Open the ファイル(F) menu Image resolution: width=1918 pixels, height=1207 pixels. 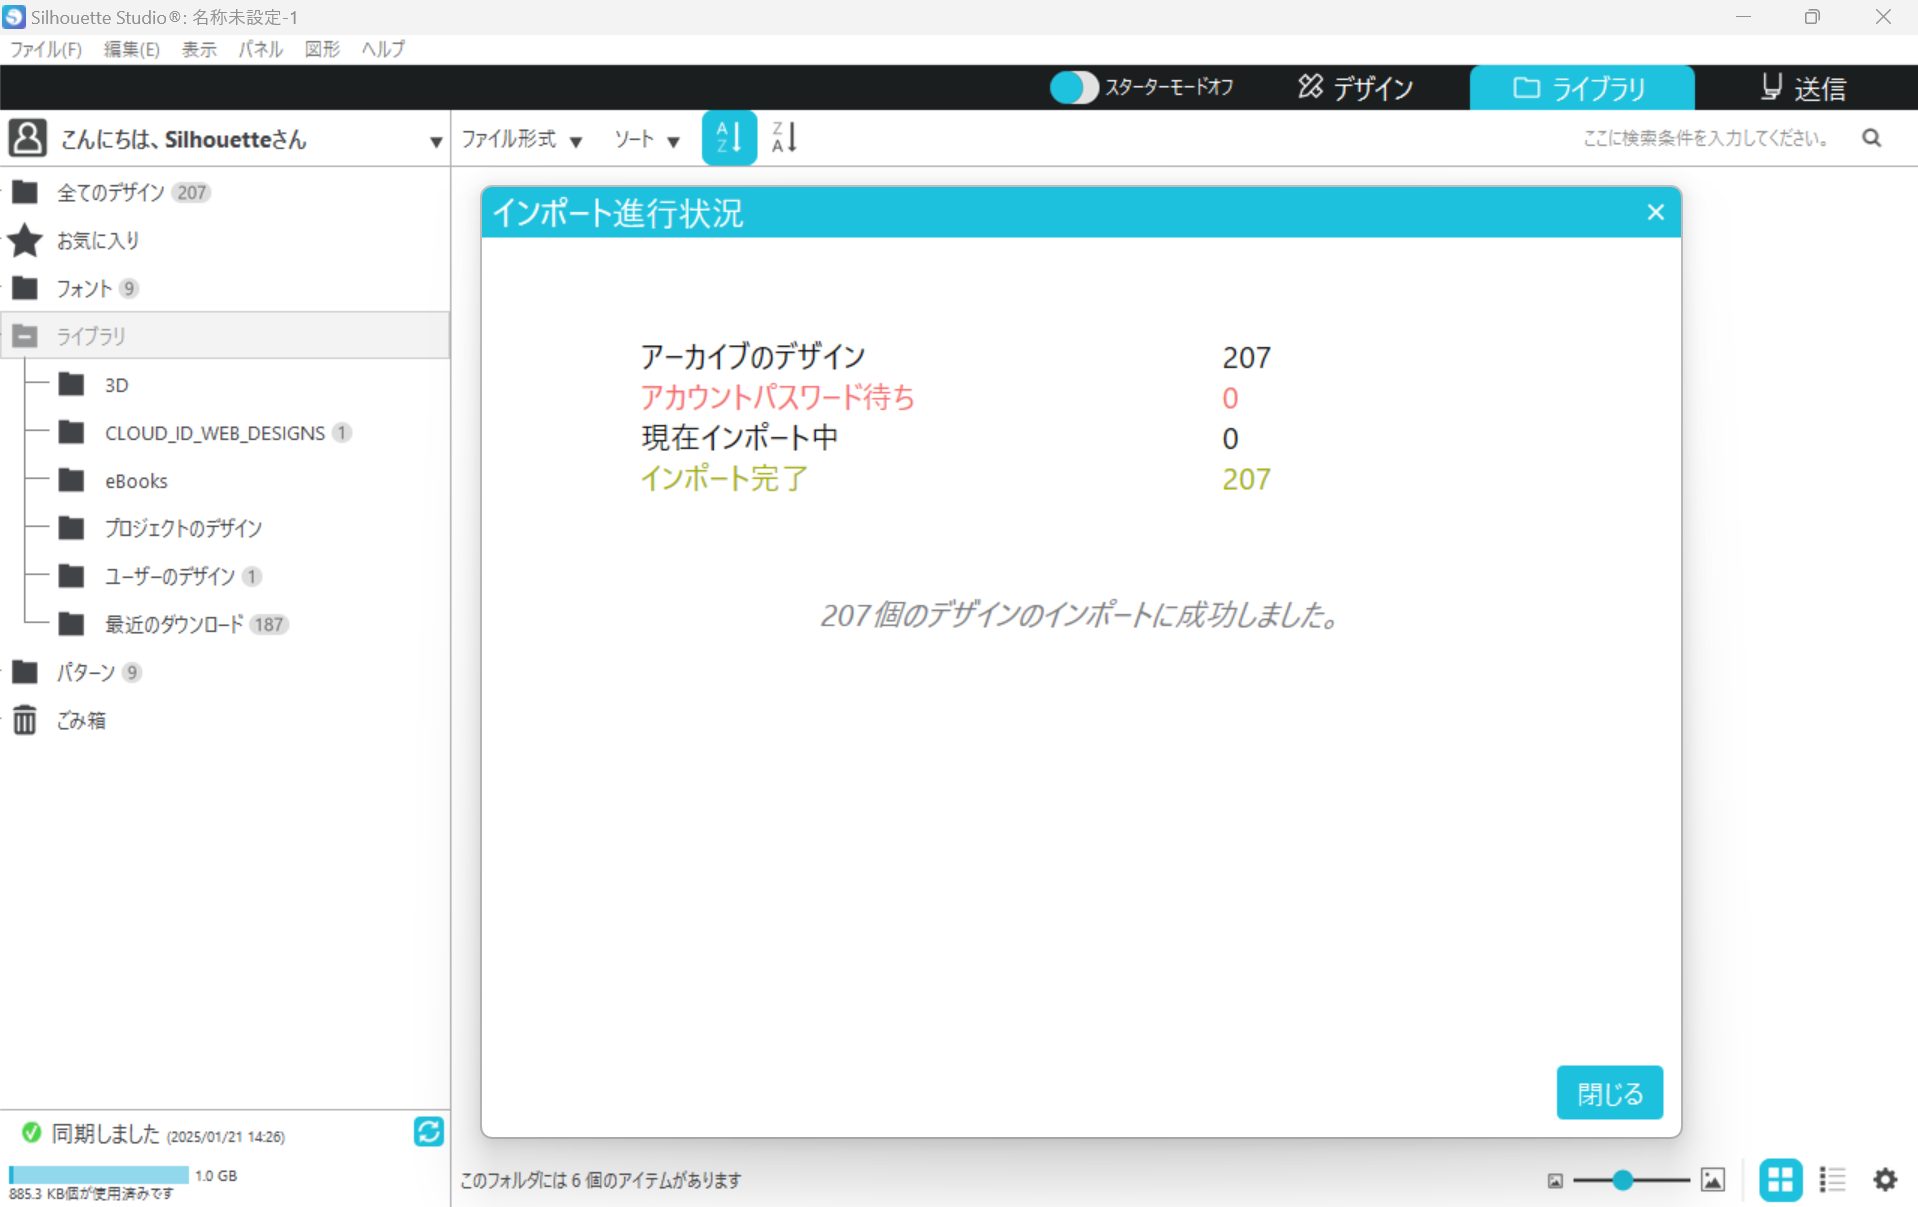click(x=46, y=49)
